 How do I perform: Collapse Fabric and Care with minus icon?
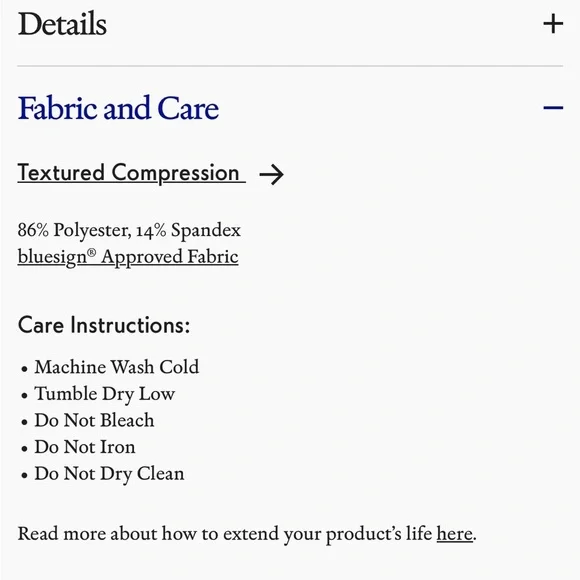click(553, 108)
